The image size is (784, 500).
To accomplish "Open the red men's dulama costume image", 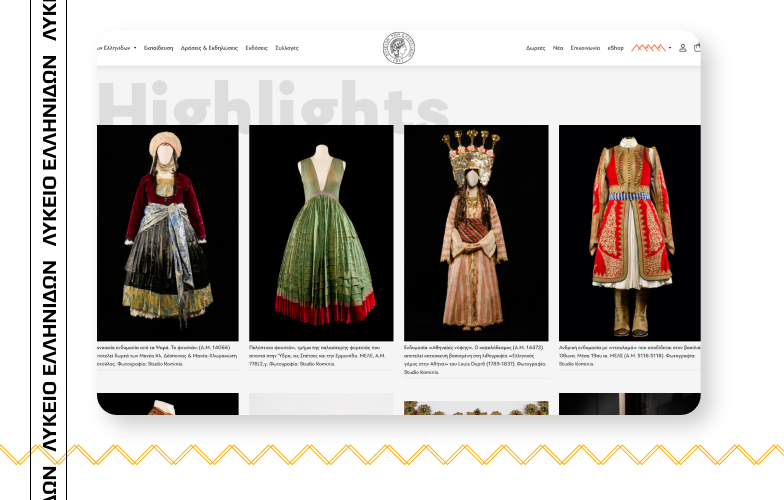I will click(x=630, y=233).
